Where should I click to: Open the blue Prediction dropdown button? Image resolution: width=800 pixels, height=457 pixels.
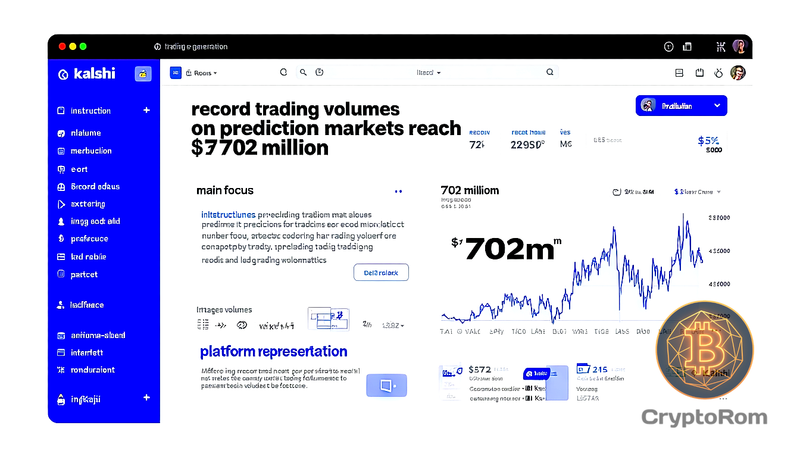(681, 106)
